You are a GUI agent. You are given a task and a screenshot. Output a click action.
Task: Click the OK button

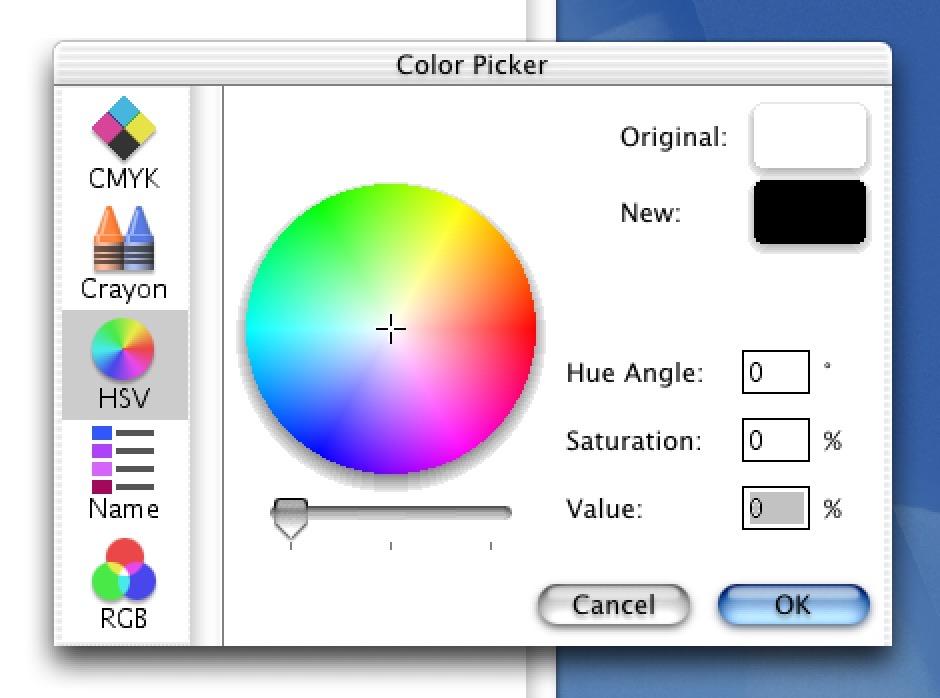(793, 605)
